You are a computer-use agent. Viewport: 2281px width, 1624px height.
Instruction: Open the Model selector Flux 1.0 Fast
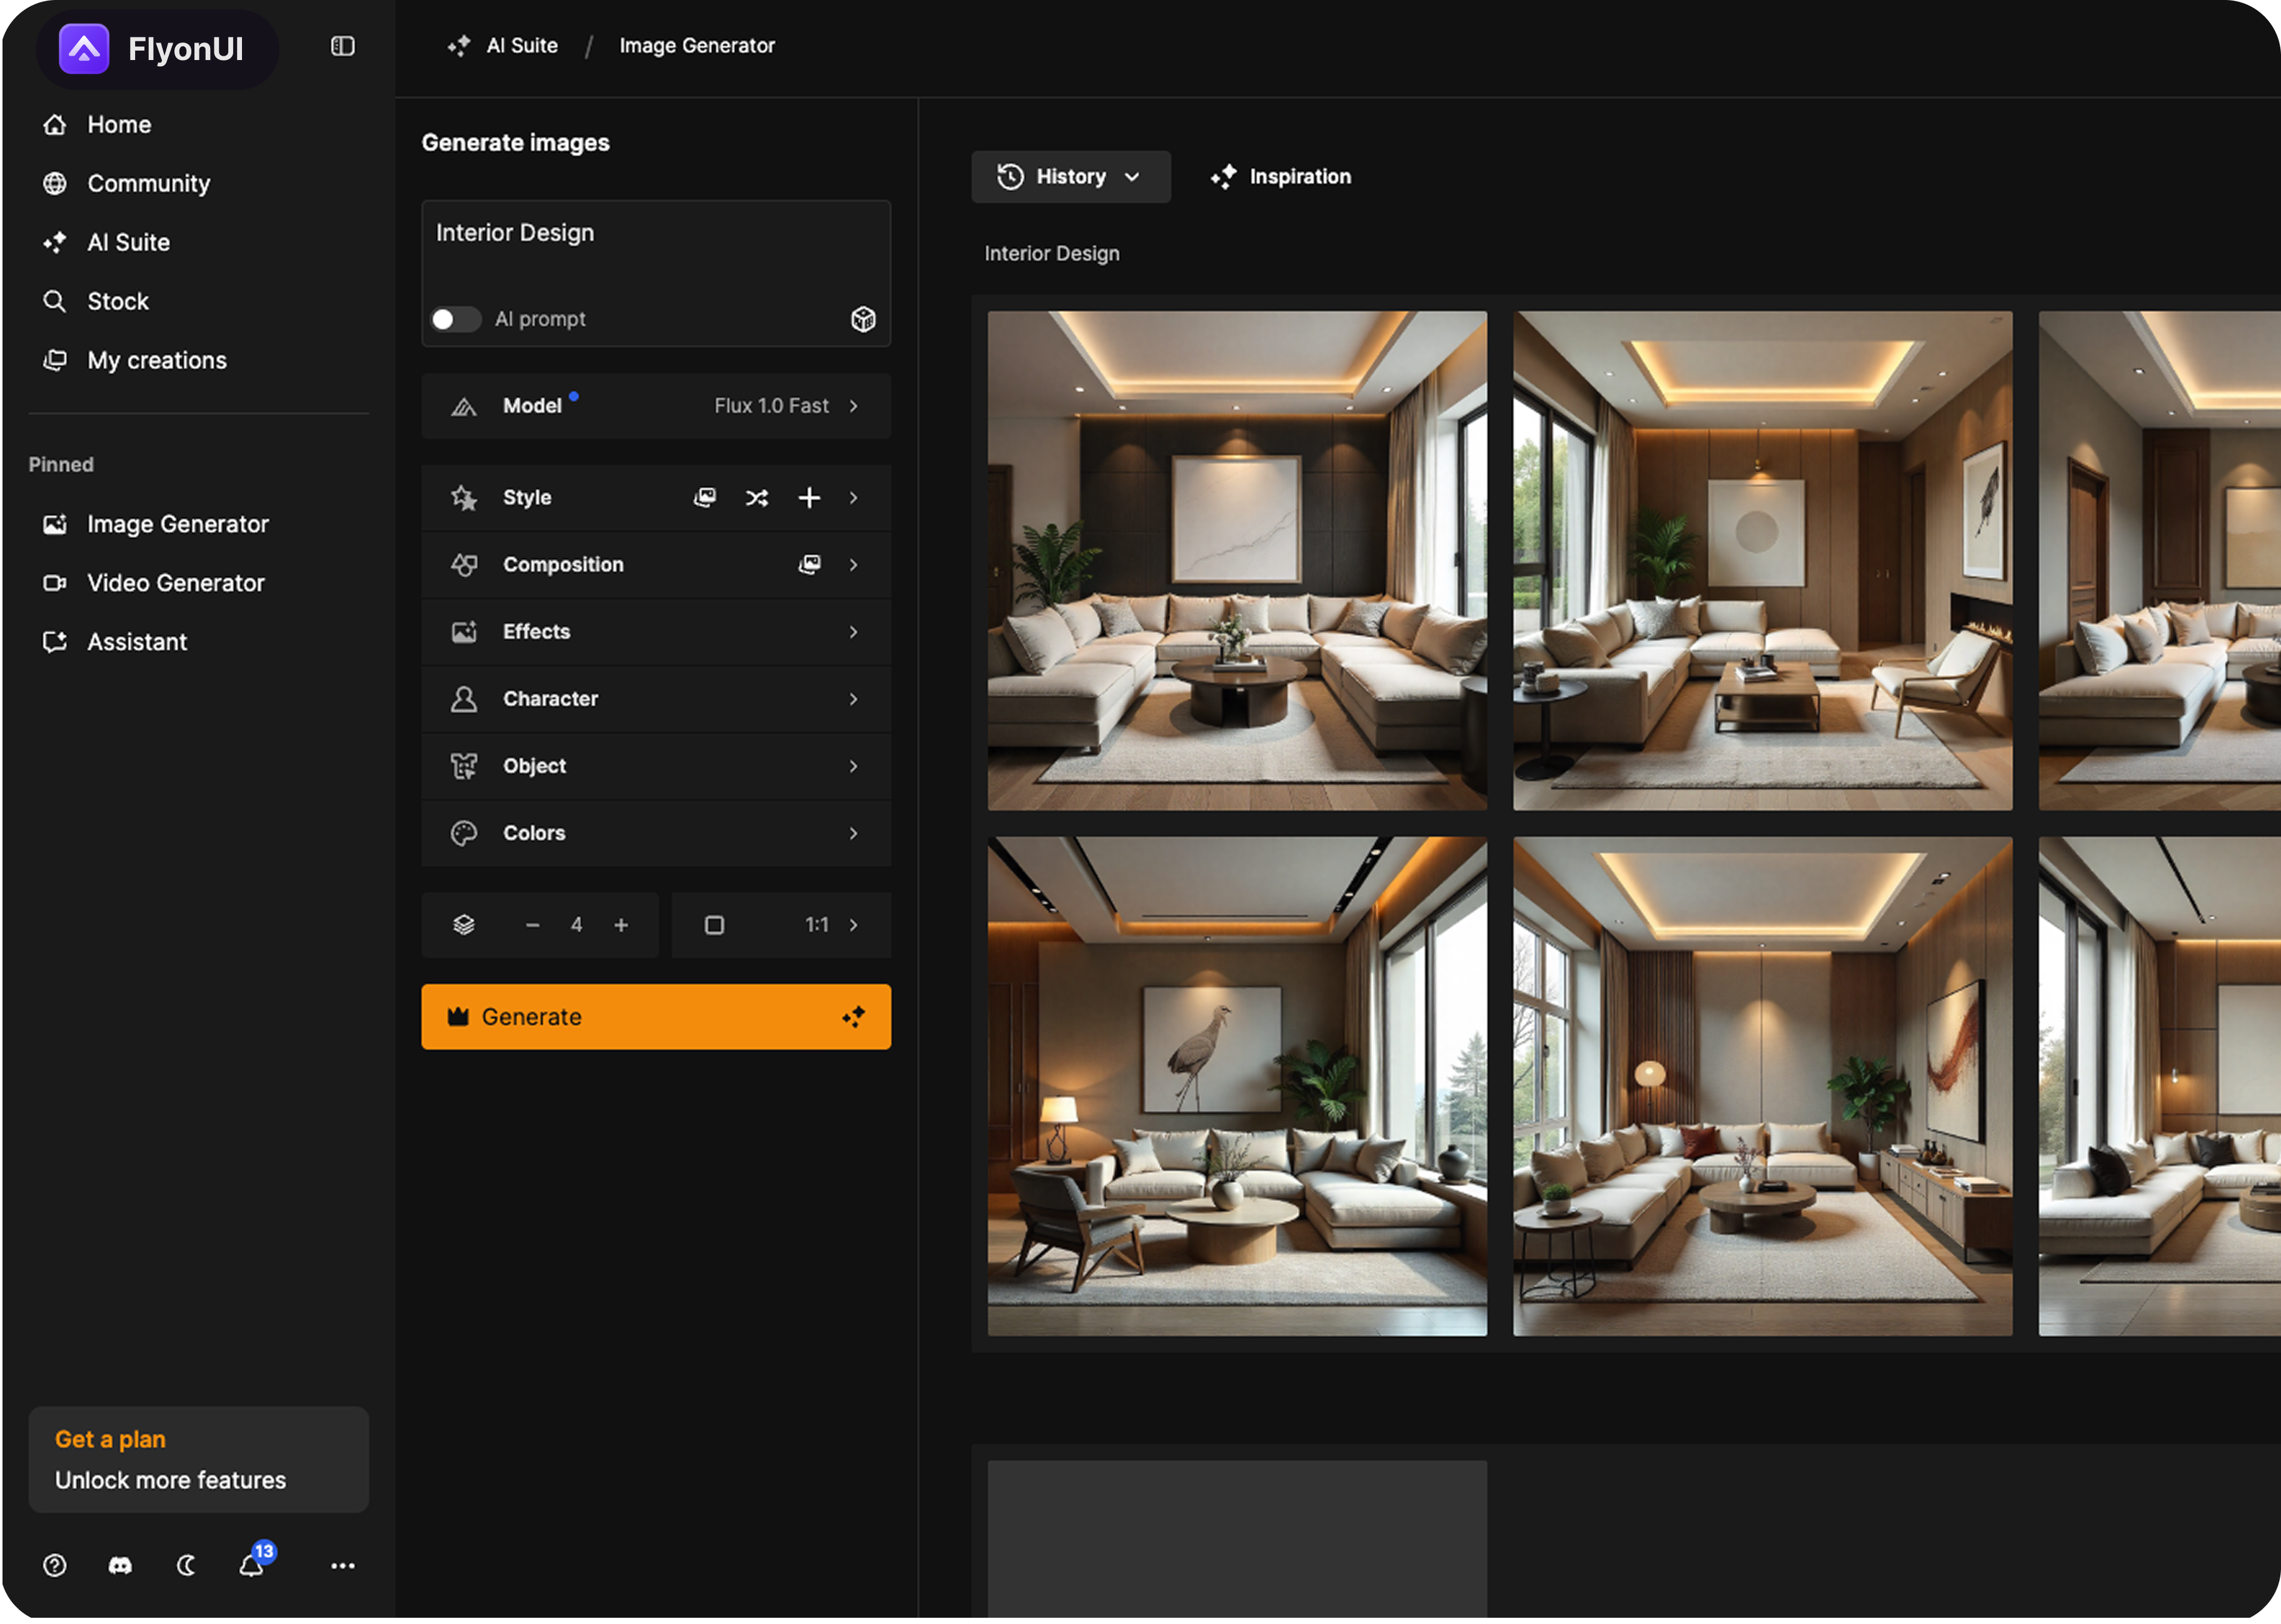tap(655, 407)
